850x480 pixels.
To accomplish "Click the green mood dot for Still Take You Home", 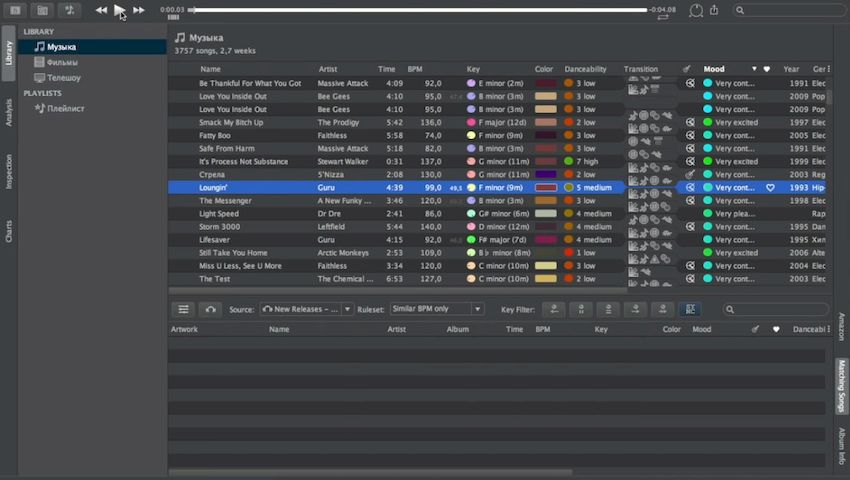I will pyautogui.click(x=707, y=253).
